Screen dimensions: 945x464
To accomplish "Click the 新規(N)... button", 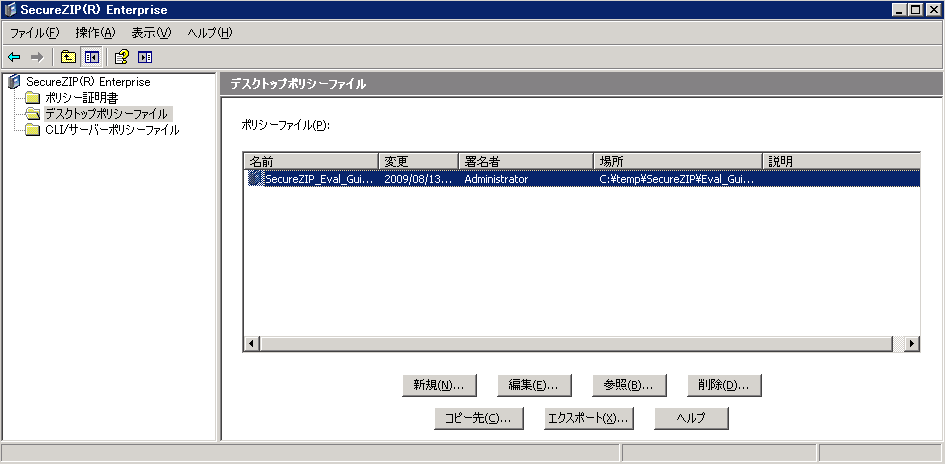I will tap(439, 385).
